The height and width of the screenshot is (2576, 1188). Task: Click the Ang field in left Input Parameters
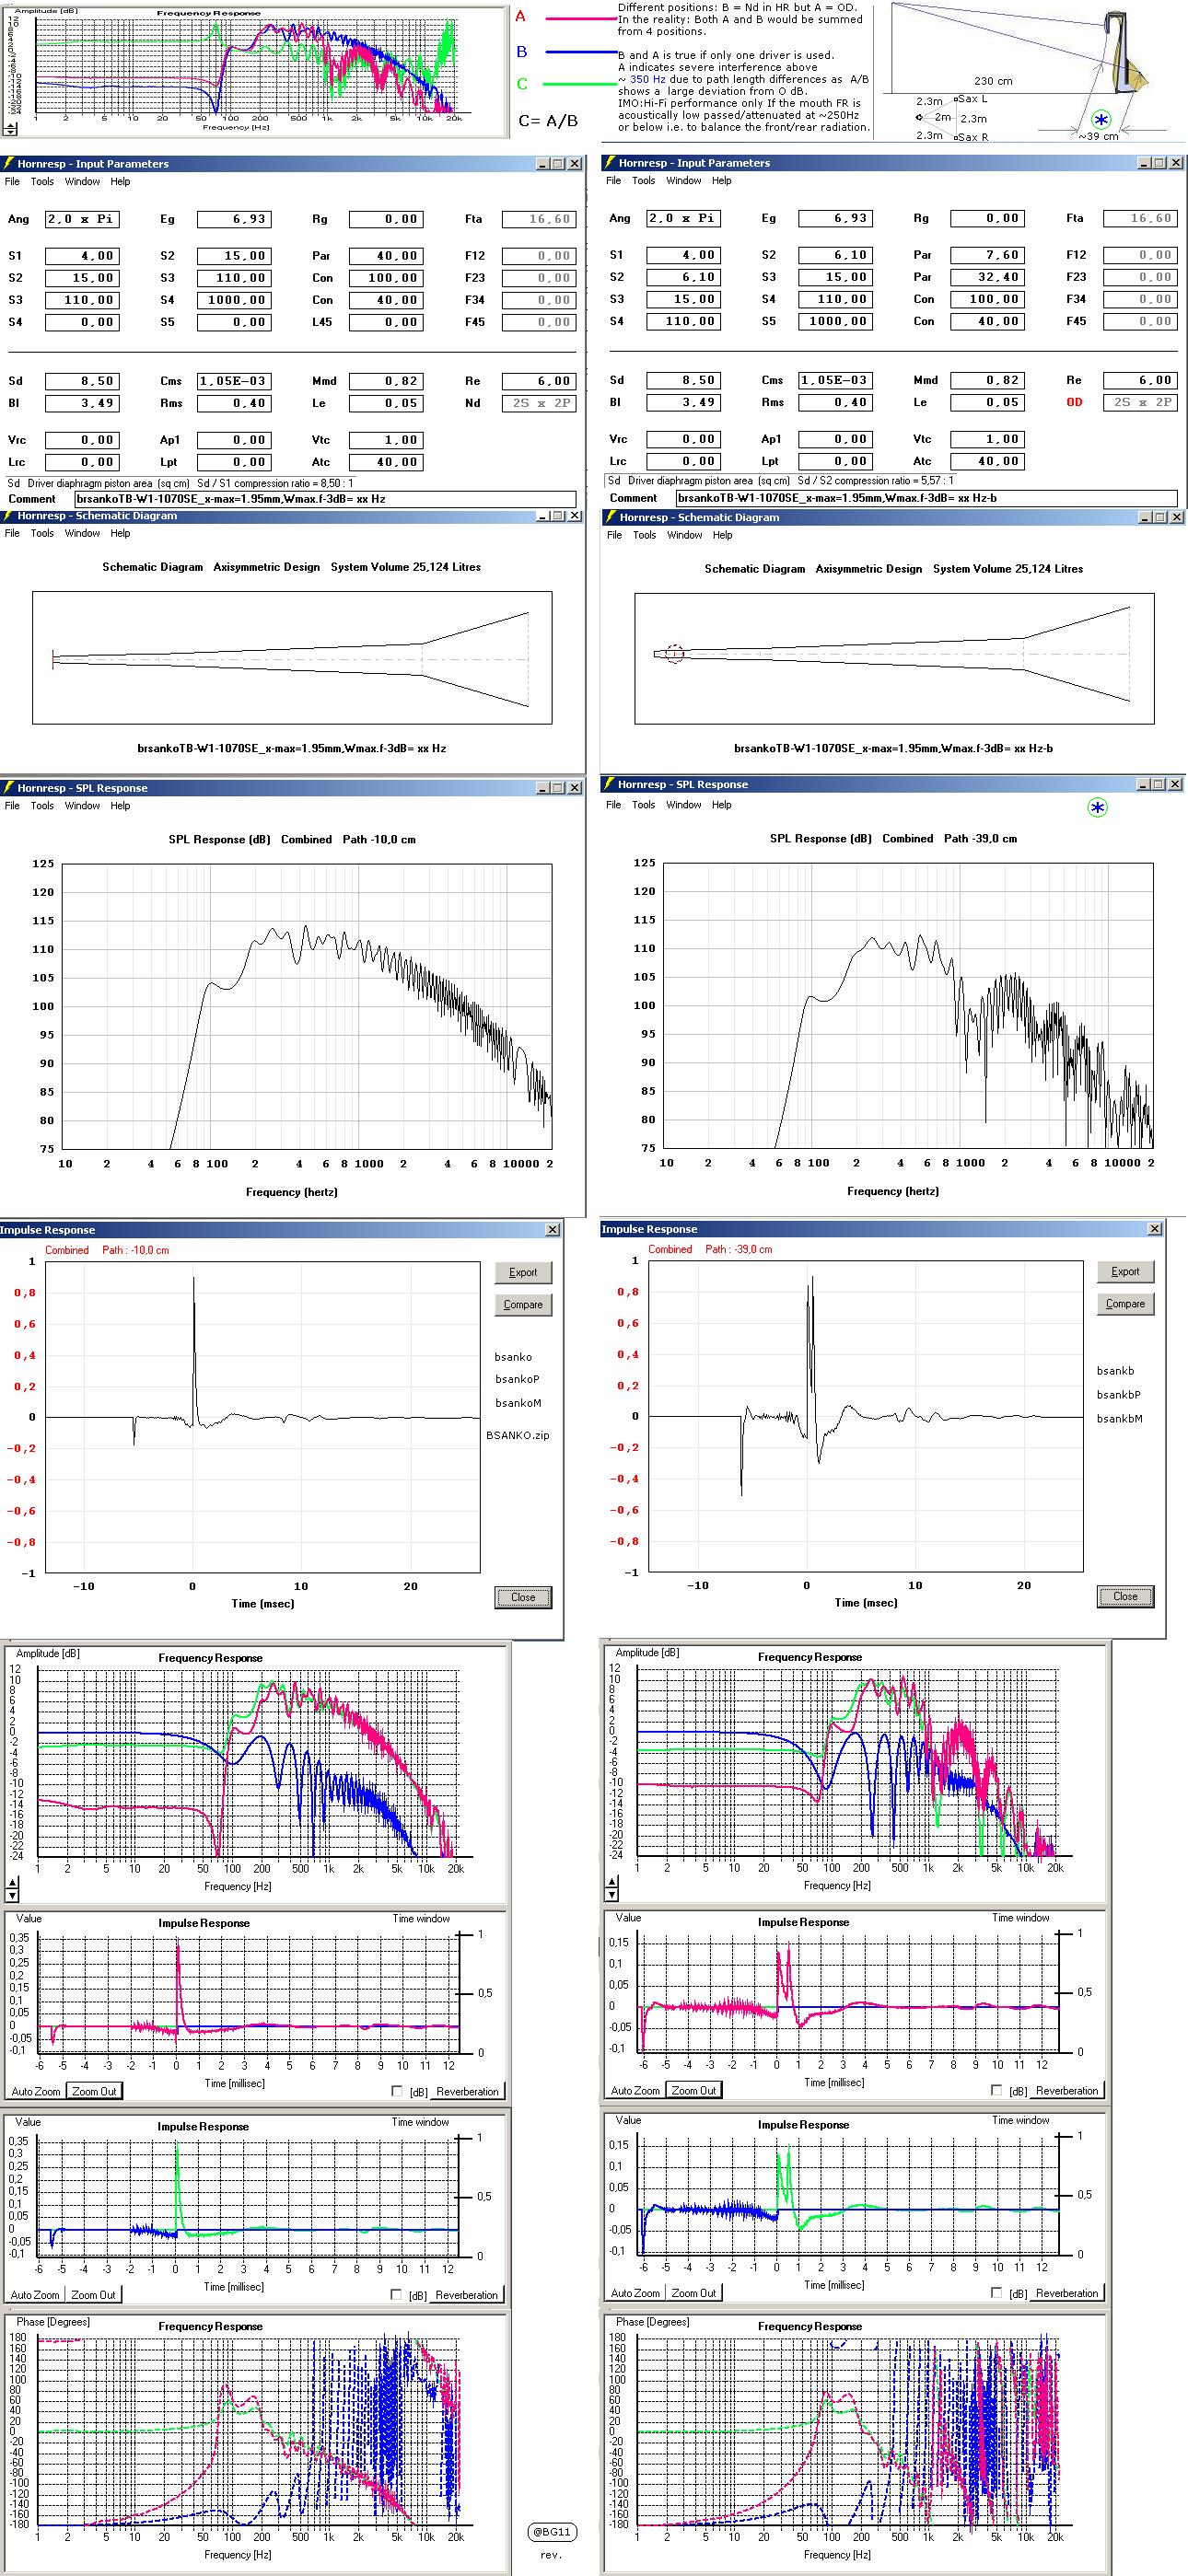click(82, 219)
